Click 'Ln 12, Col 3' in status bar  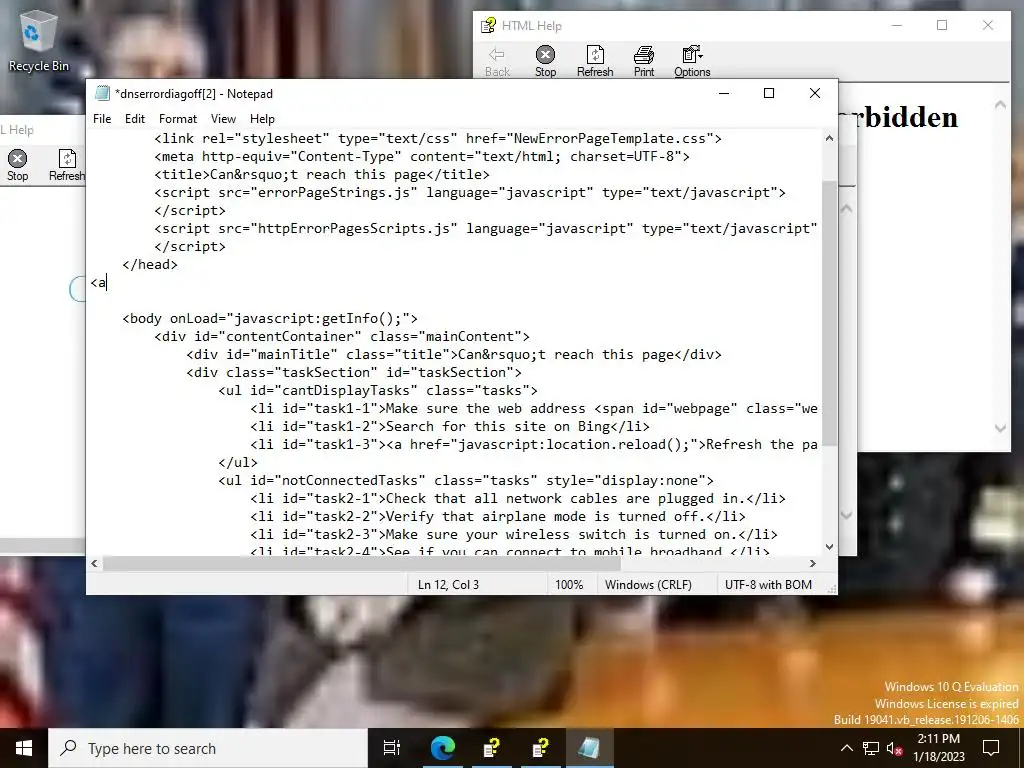(x=448, y=584)
